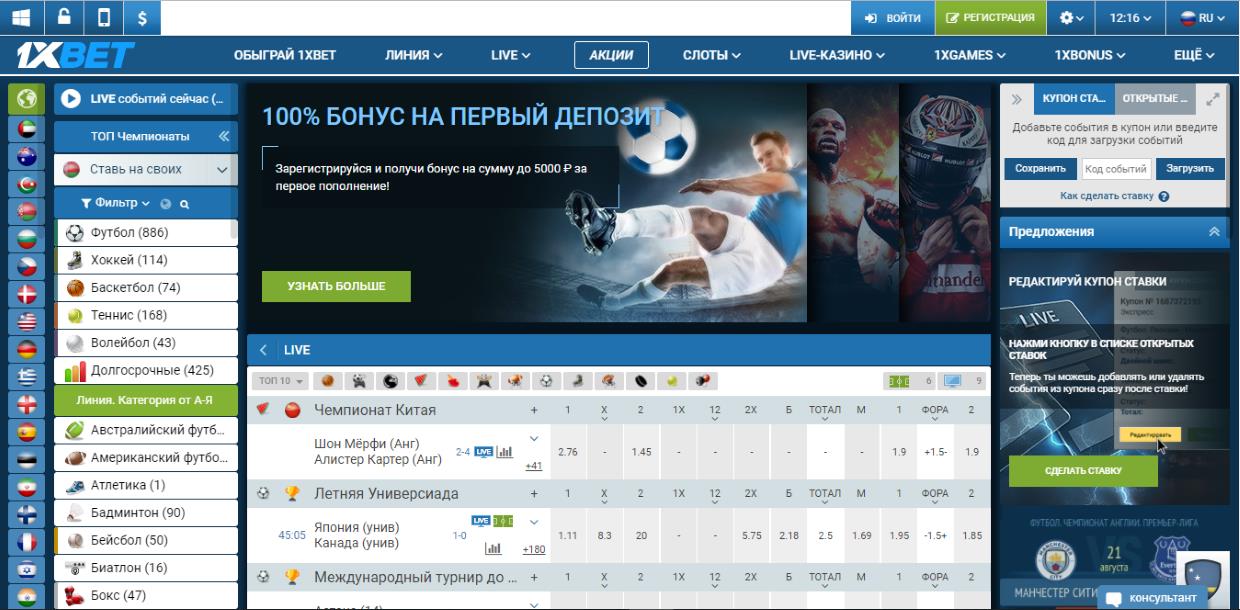This screenshot has width=1240, height=610.
Task: Click the 1XBET logo
Action: (x=75, y=55)
